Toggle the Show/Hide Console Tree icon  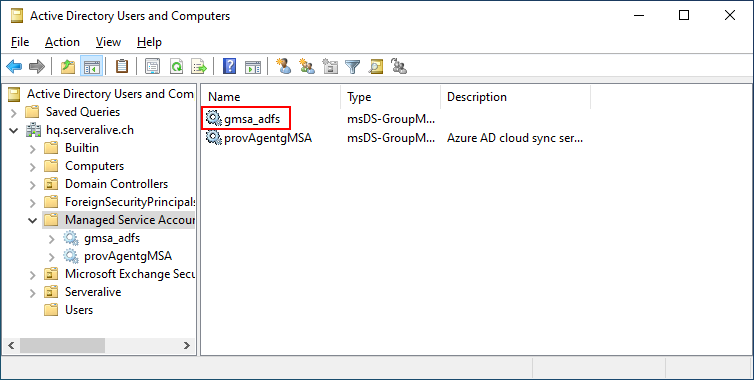click(x=91, y=66)
